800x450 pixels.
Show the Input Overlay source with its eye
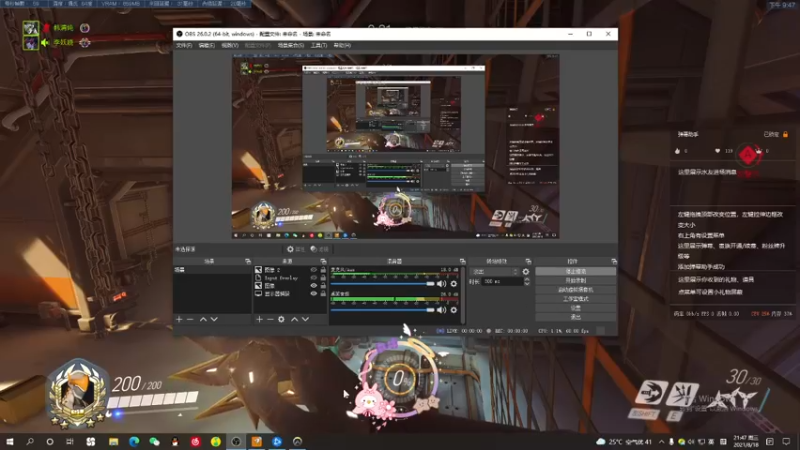(314, 278)
